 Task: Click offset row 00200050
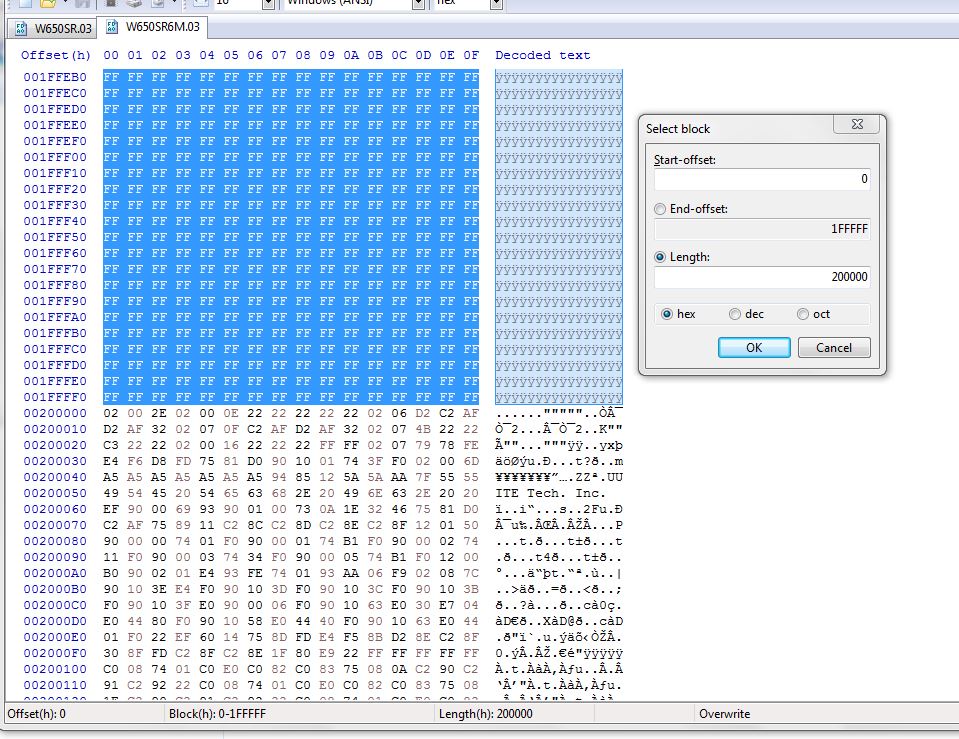point(55,493)
